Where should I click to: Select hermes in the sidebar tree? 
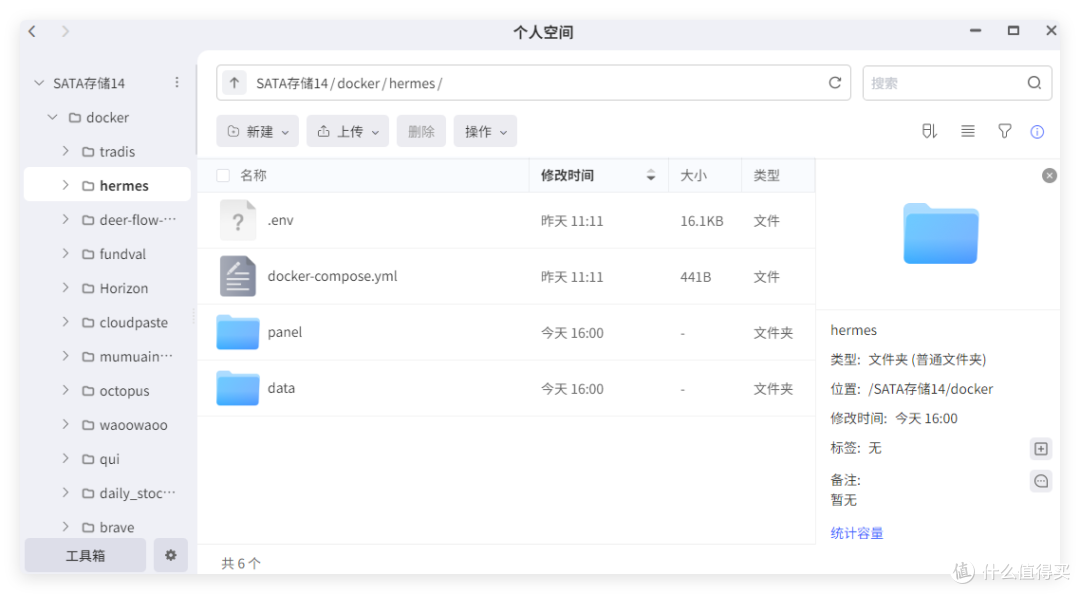pos(124,185)
